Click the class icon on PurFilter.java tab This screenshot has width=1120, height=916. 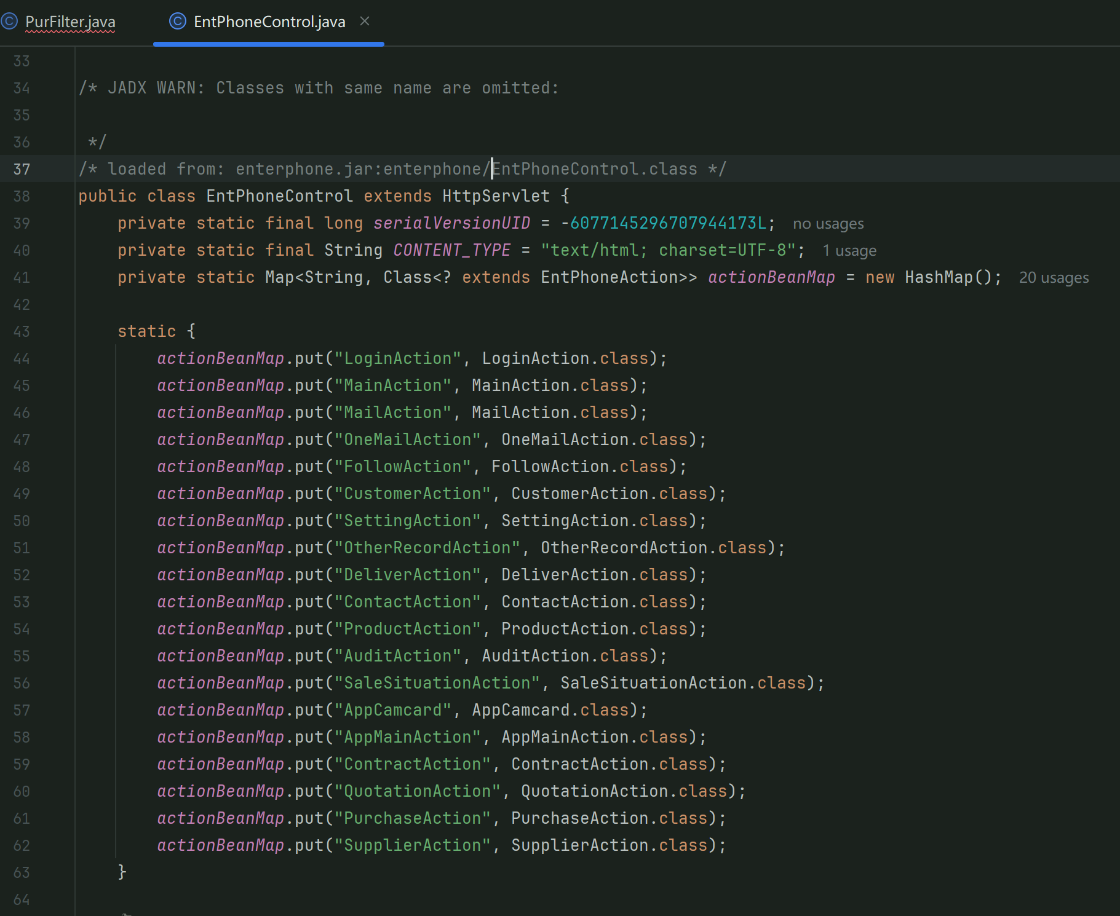[10, 22]
